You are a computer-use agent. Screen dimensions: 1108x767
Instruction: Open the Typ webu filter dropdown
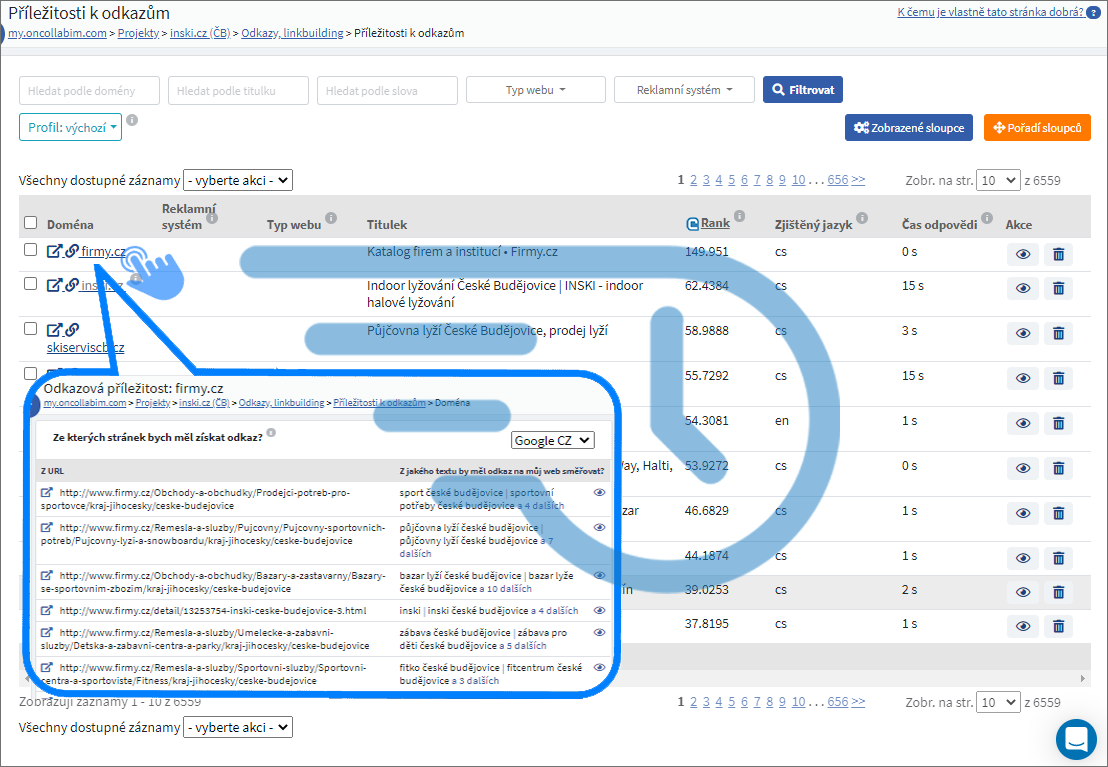tap(536, 90)
